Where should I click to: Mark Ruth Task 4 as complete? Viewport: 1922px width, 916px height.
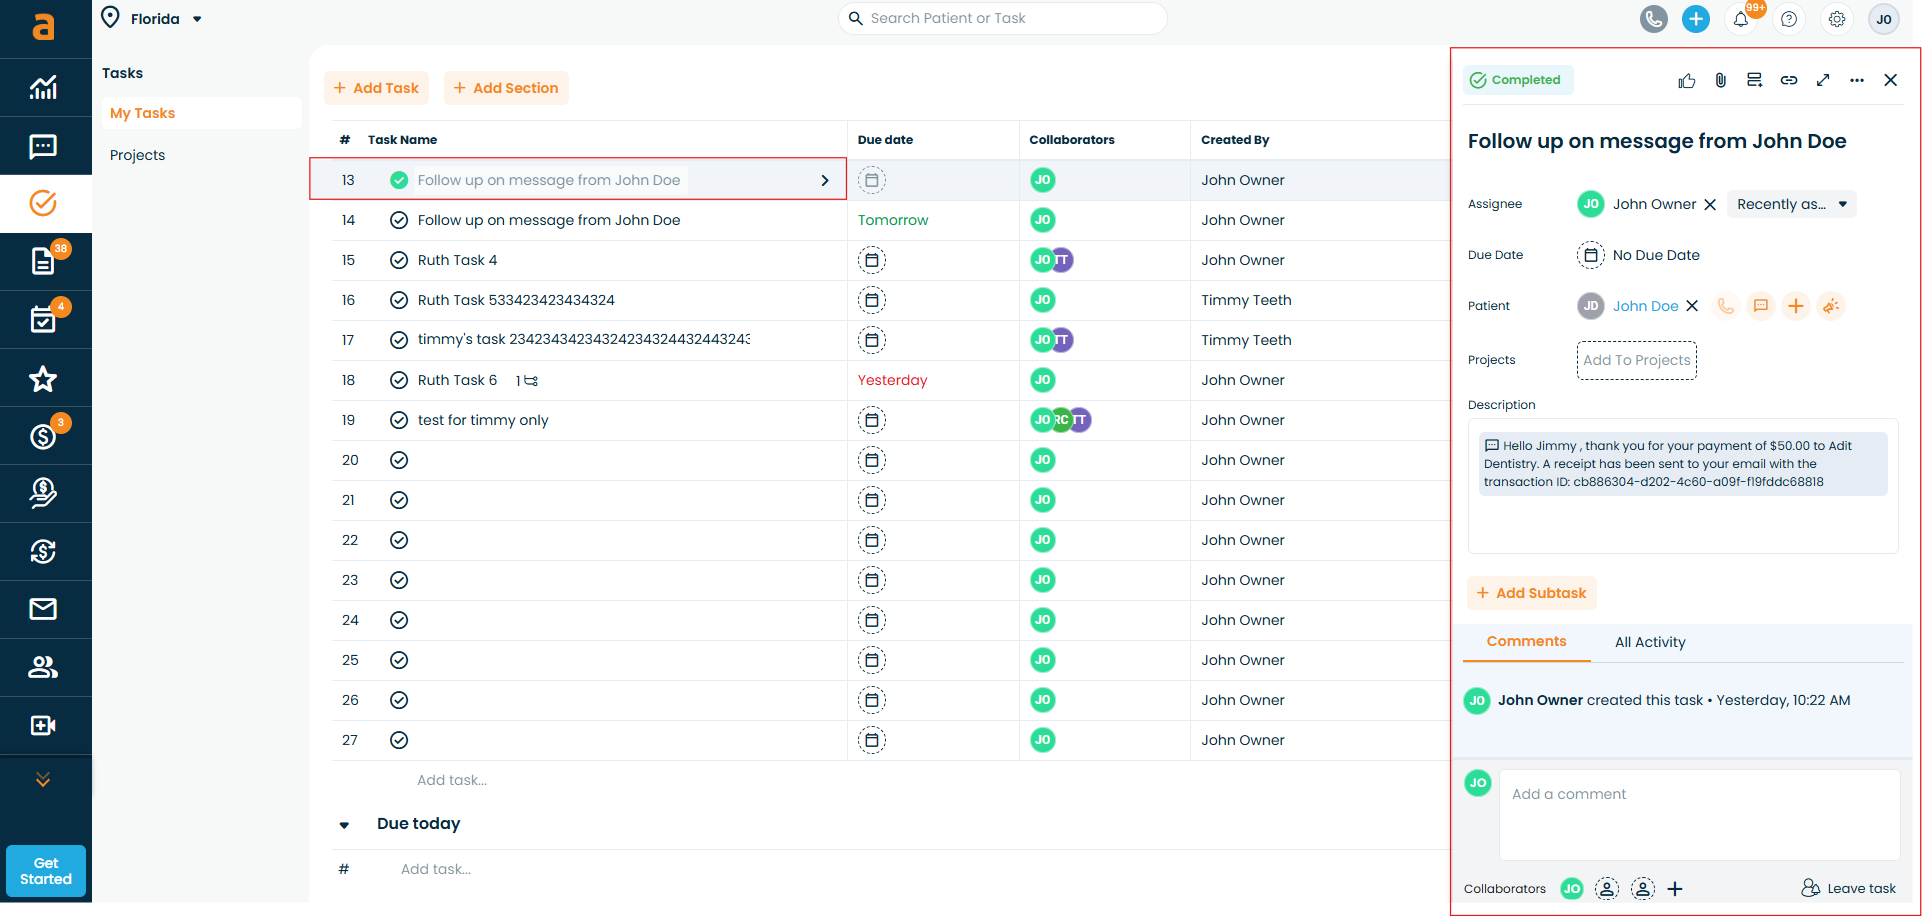tap(399, 260)
